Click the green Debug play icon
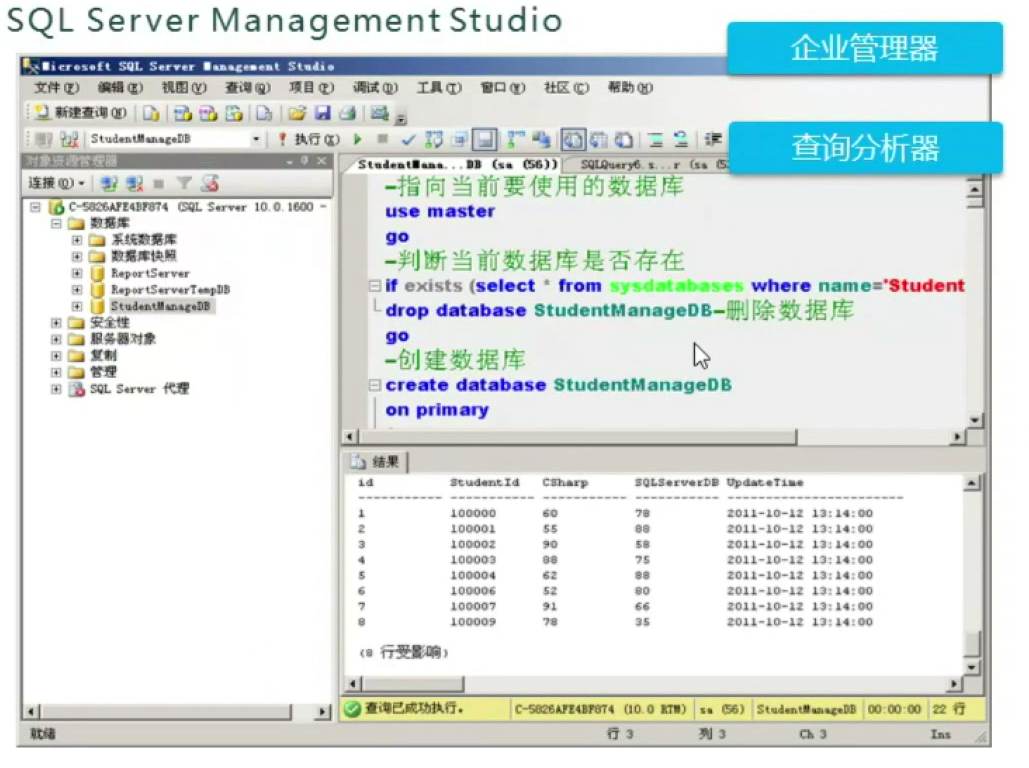Viewport: 1029px width, 768px height. click(x=358, y=139)
